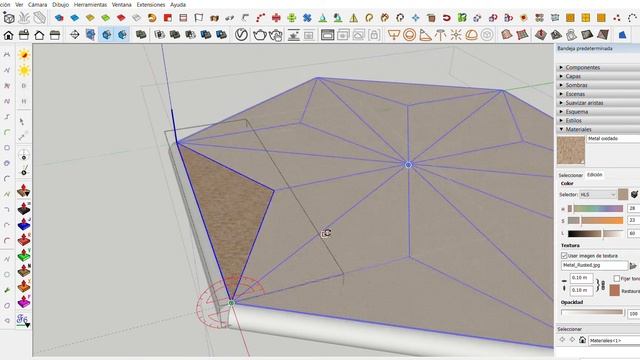640x360 pixels.
Task: Click the V-Ray omni light sunburst icon
Action: coord(456,35)
